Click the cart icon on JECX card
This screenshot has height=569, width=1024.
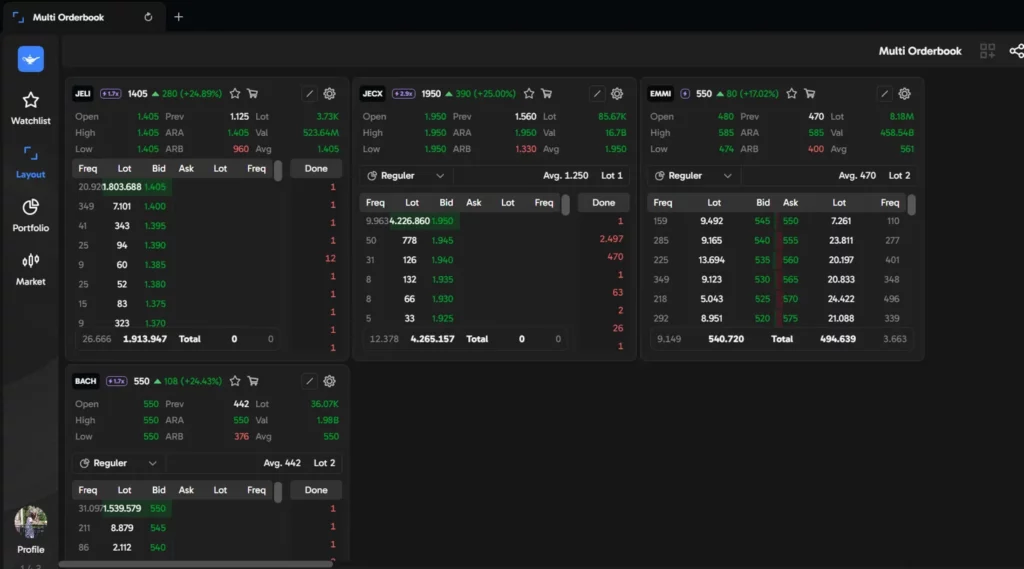tap(547, 93)
